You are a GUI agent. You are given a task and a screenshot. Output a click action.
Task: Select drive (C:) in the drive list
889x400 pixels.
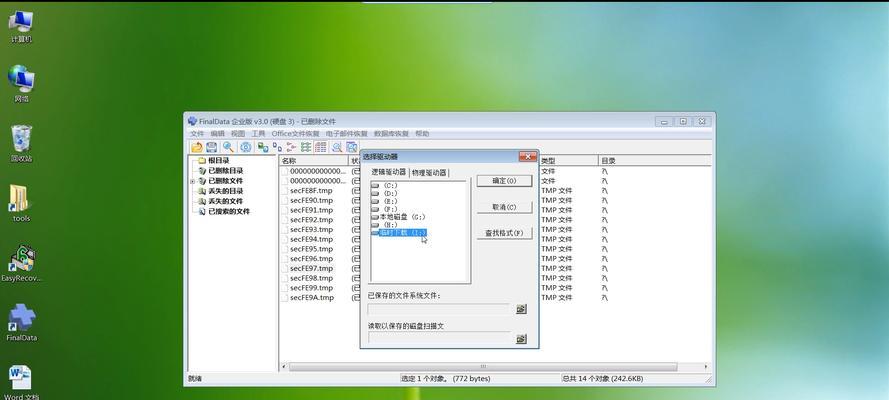[385, 185]
